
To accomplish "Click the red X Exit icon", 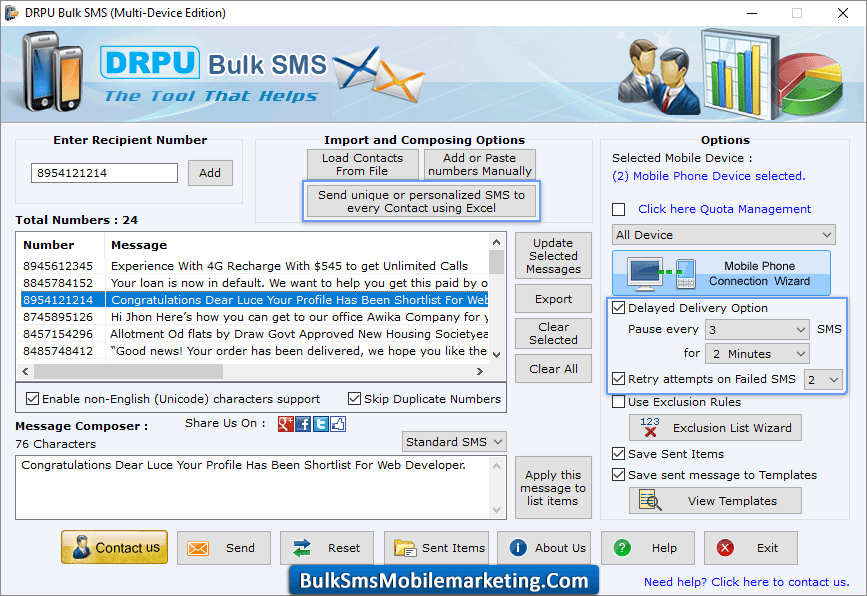I will pos(725,548).
